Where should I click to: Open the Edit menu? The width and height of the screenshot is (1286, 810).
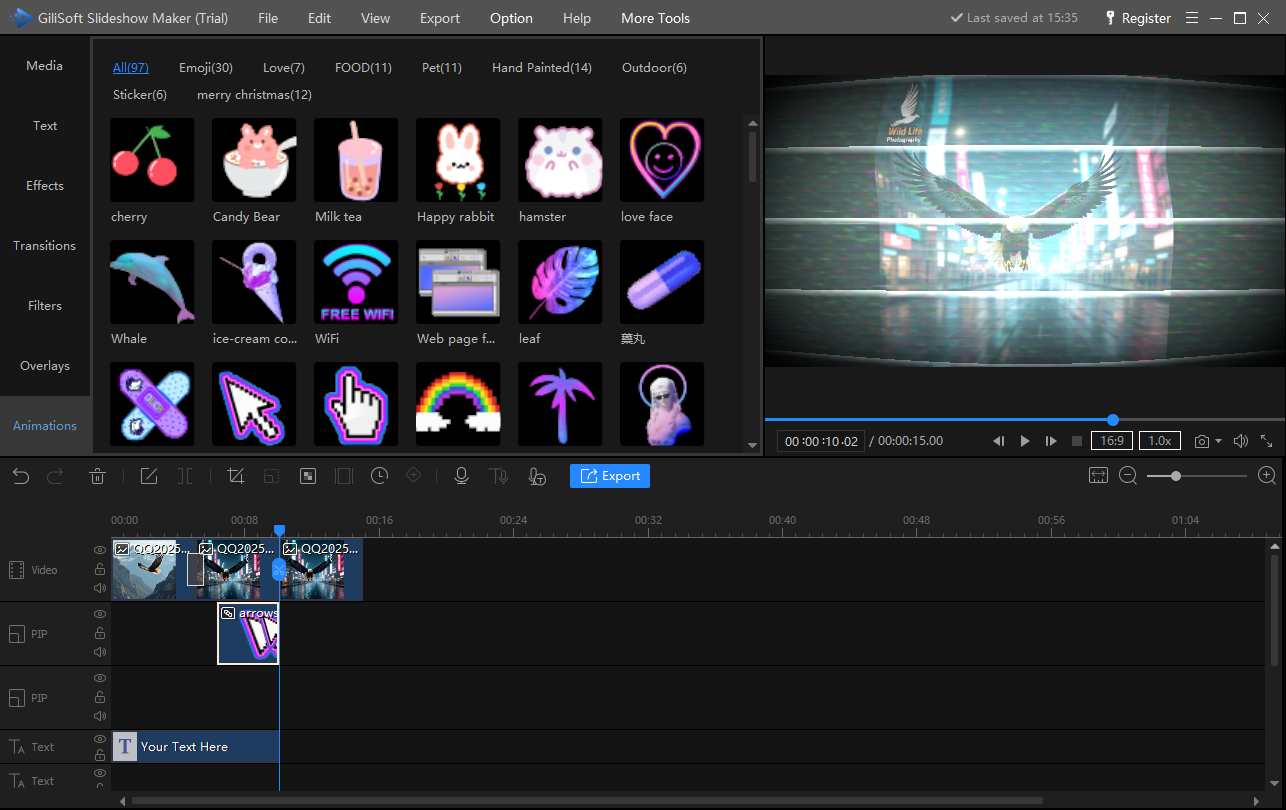320,18
